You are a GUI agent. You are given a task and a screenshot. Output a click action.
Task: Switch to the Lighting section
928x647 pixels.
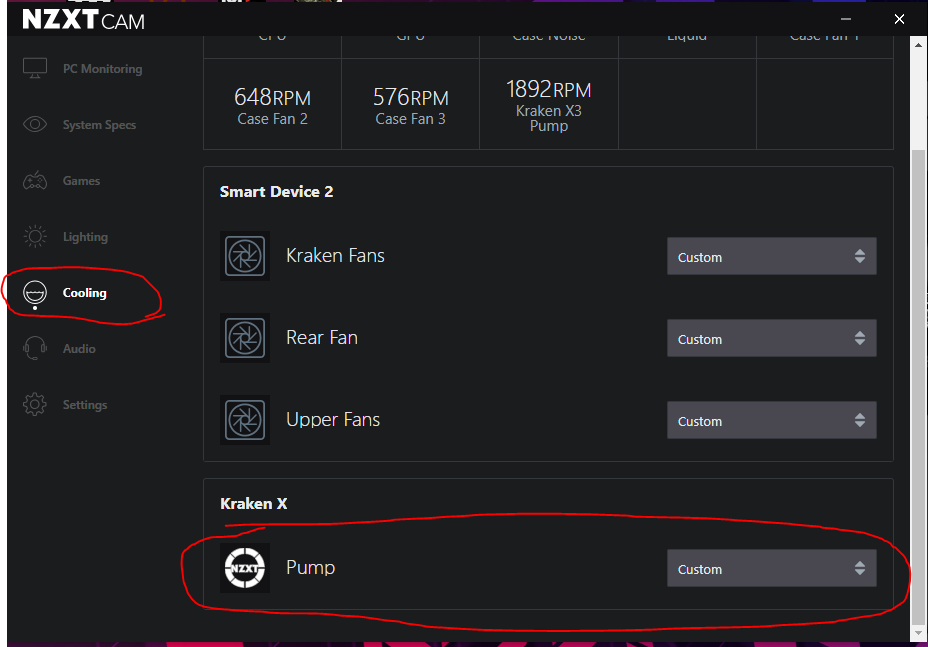click(x=85, y=237)
